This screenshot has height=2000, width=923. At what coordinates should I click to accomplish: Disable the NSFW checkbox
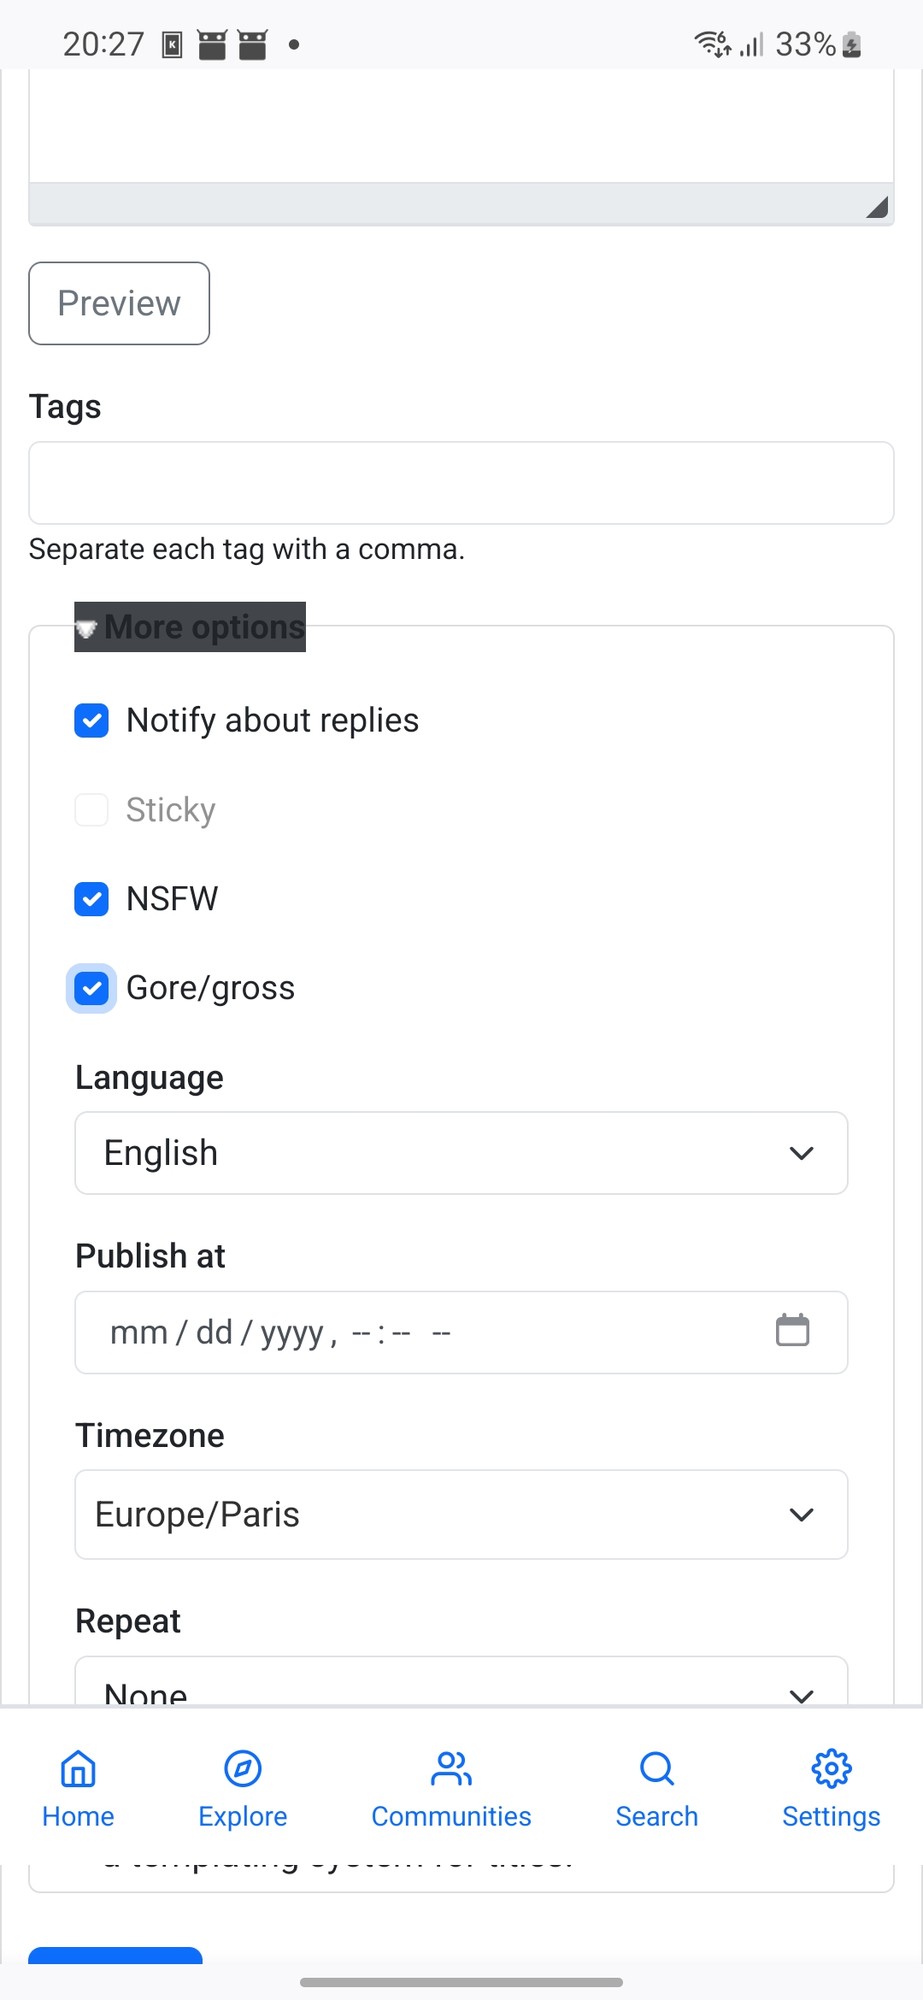click(92, 899)
